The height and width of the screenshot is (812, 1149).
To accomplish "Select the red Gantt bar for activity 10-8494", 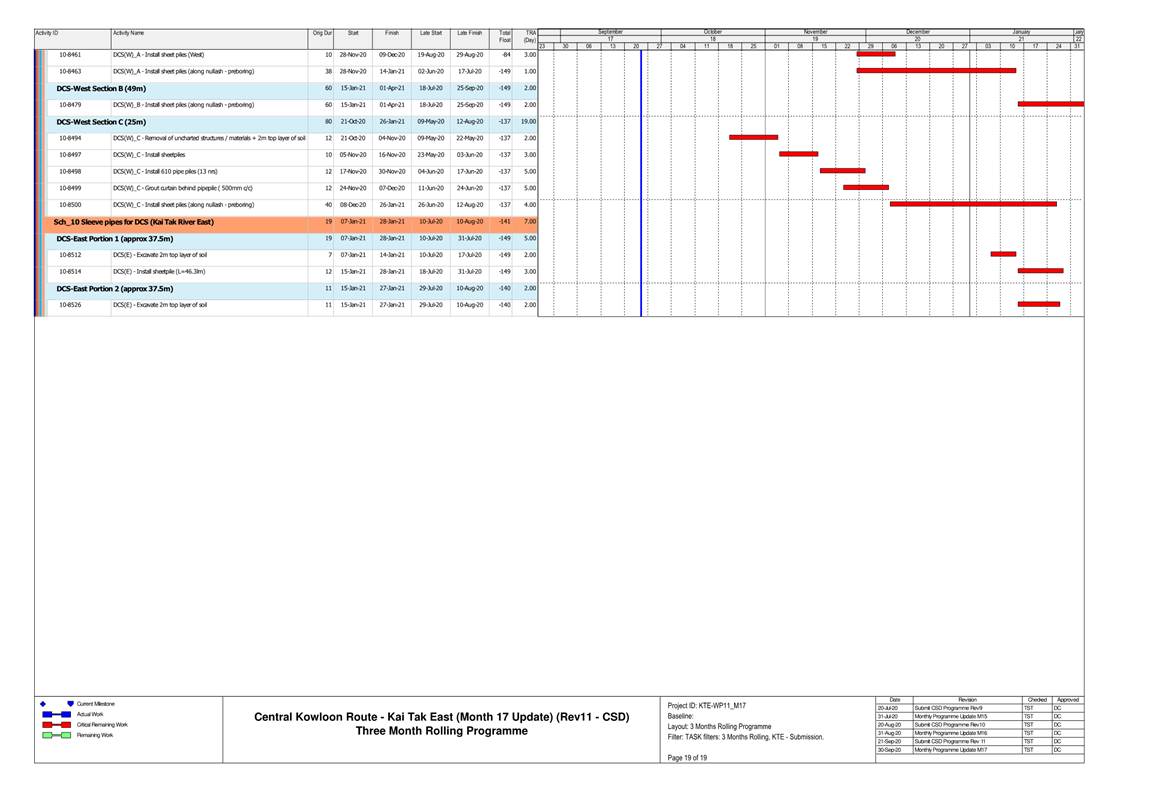I will coord(753,137).
